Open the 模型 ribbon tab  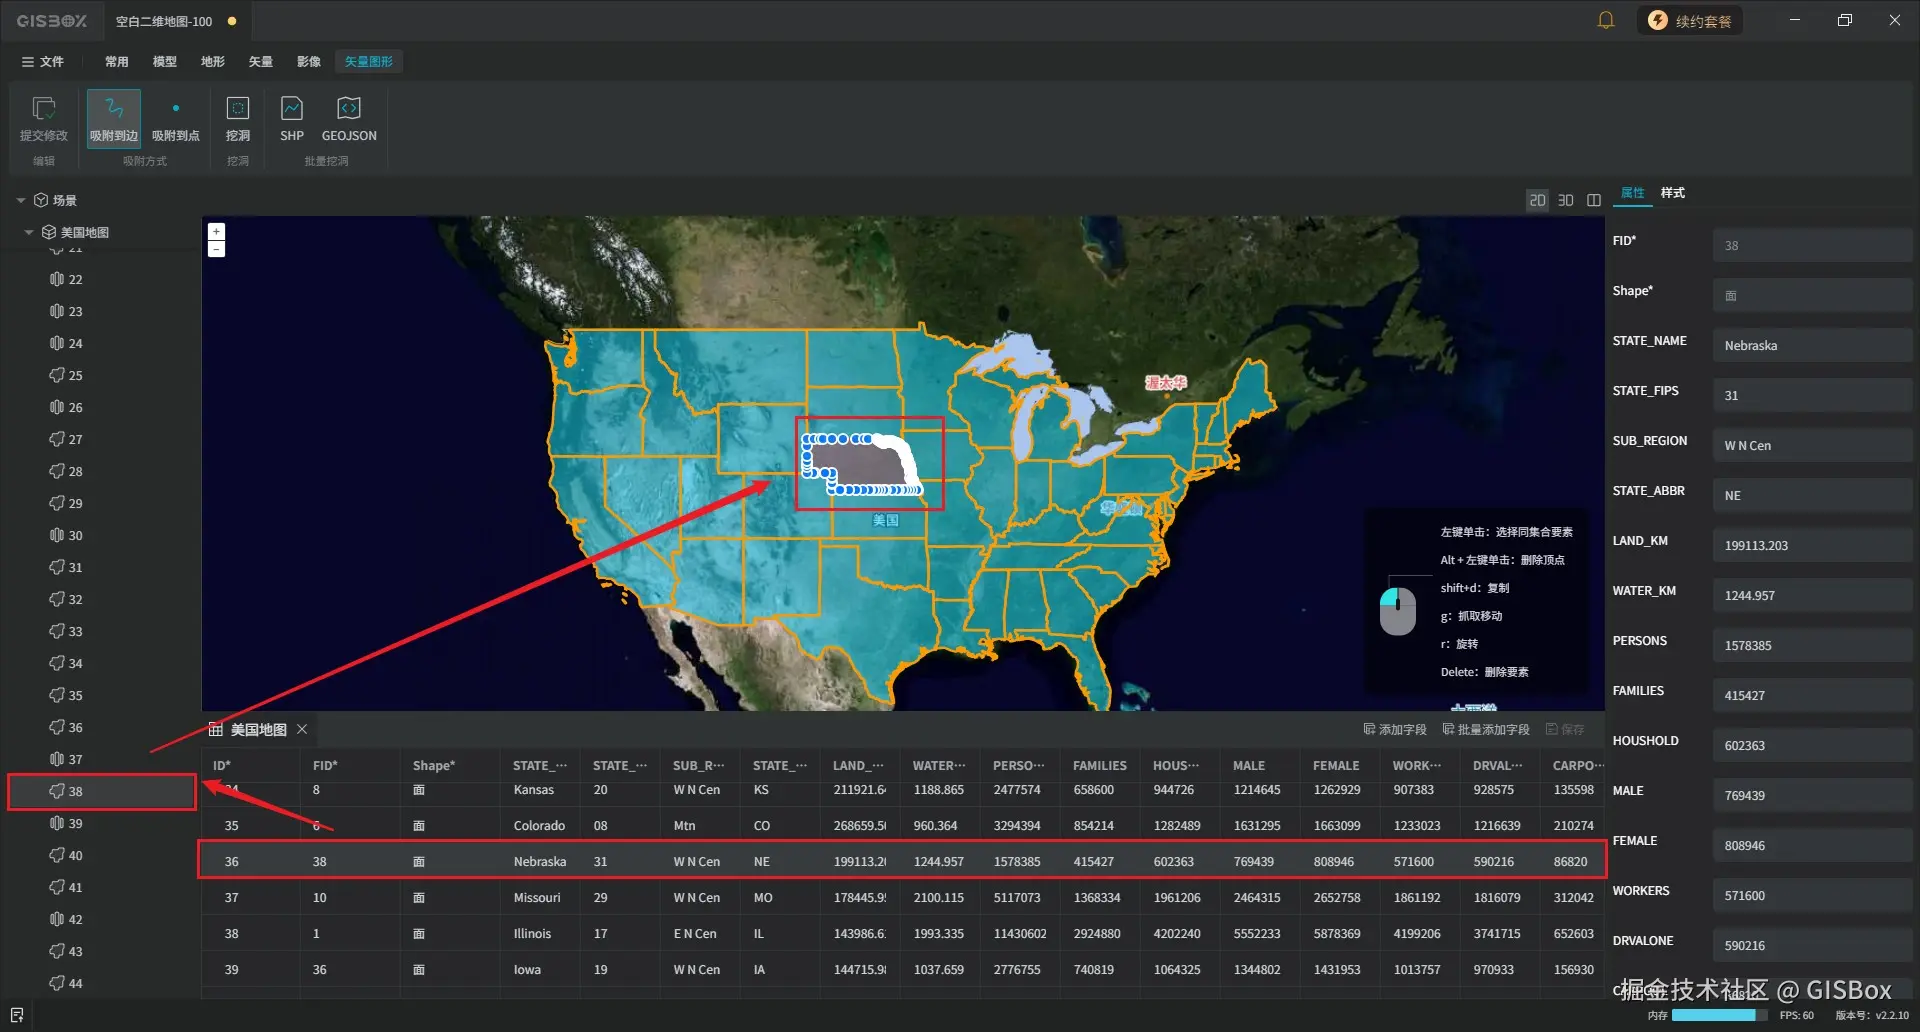point(165,62)
